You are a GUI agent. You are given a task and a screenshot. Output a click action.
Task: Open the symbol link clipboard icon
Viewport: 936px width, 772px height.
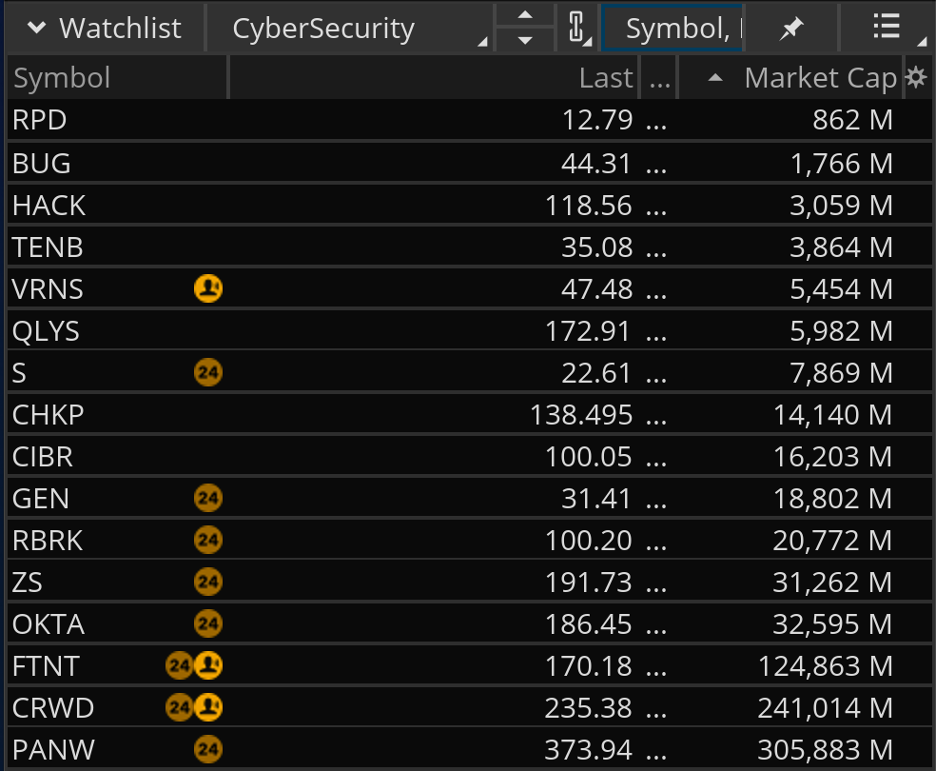point(577,27)
